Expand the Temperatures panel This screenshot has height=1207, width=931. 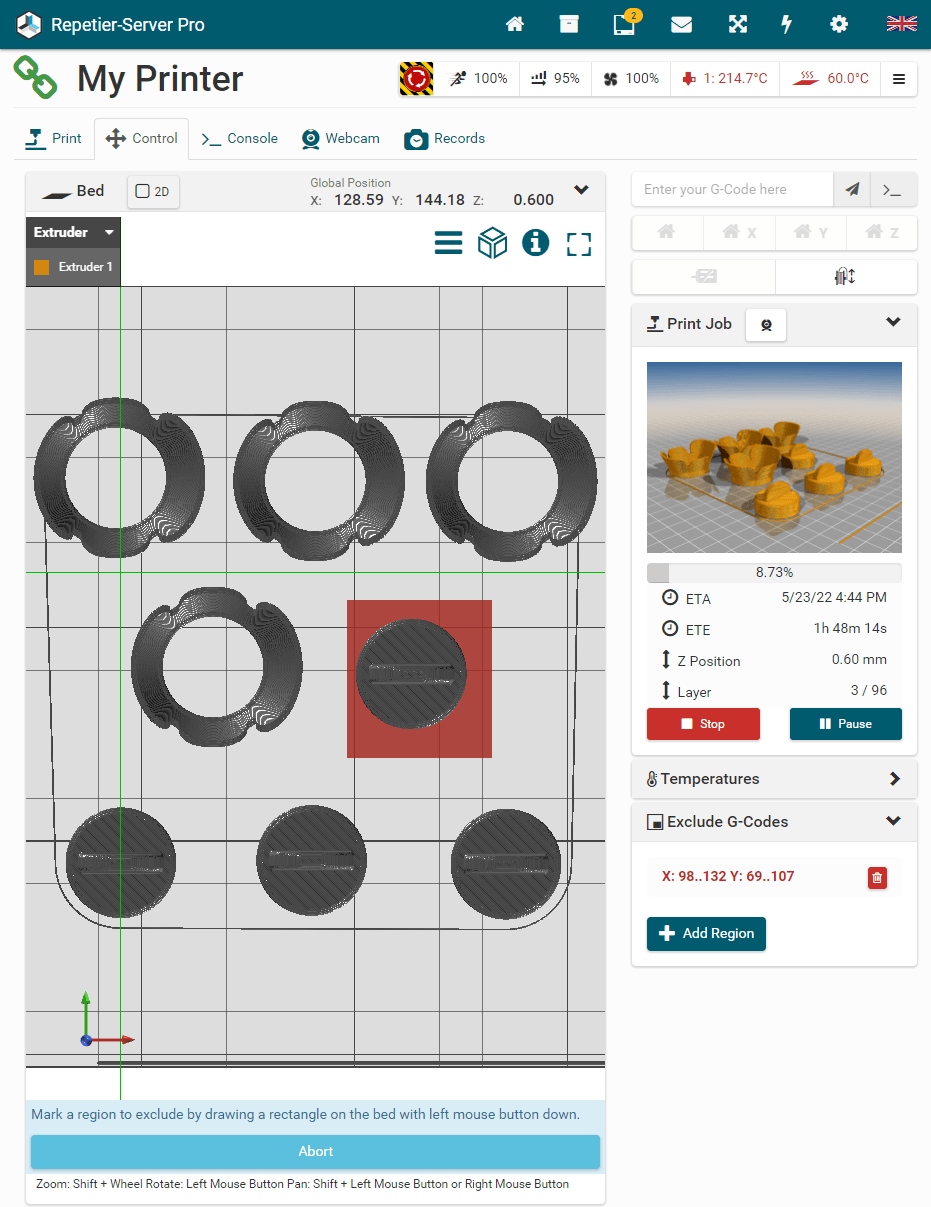click(894, 779)
